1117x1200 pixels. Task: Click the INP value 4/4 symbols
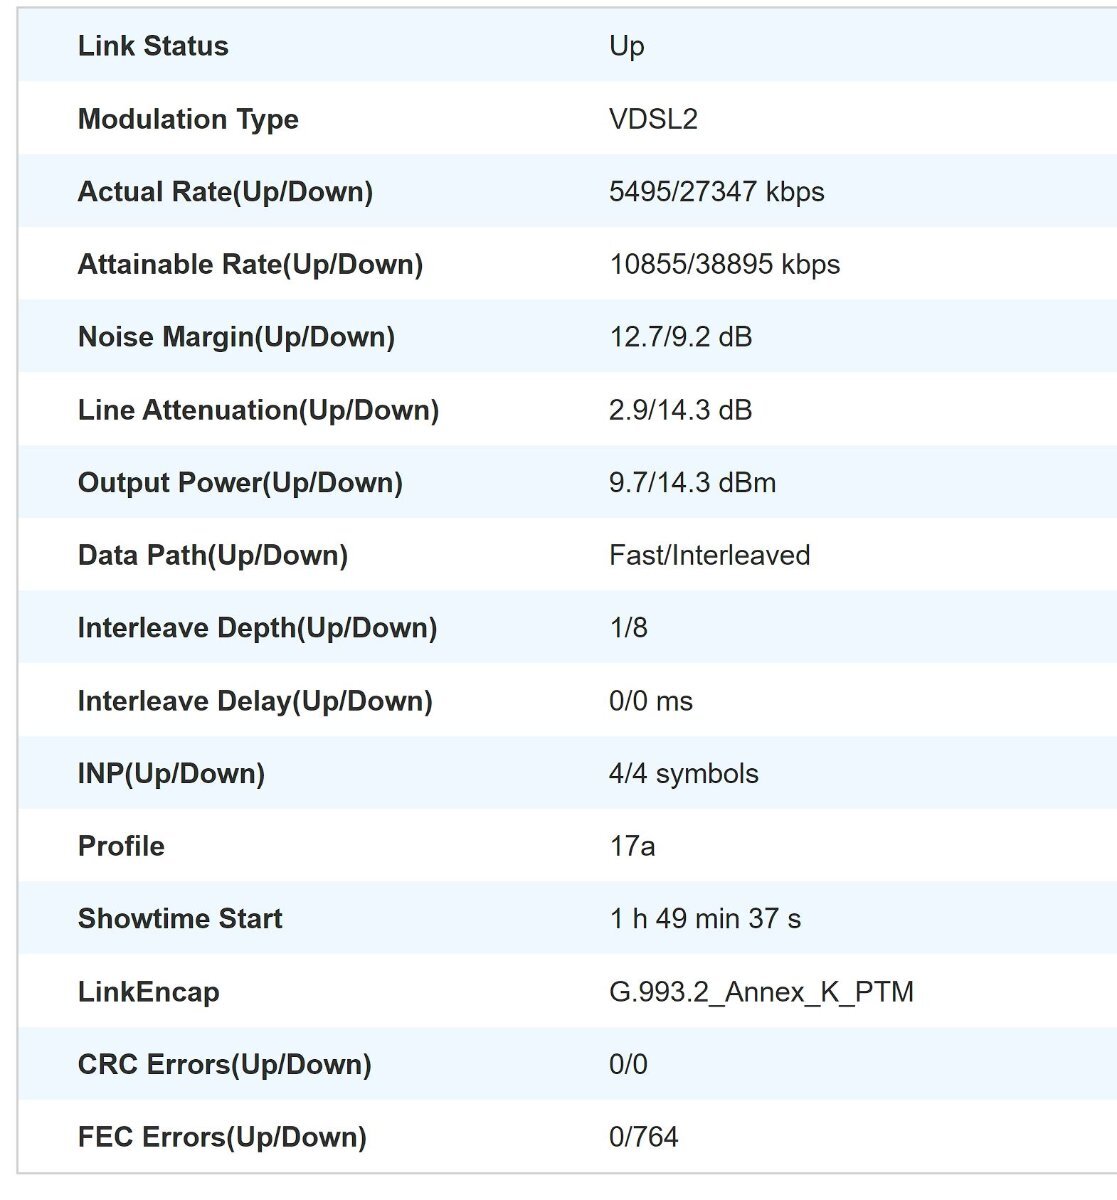(x=684, y=774)
